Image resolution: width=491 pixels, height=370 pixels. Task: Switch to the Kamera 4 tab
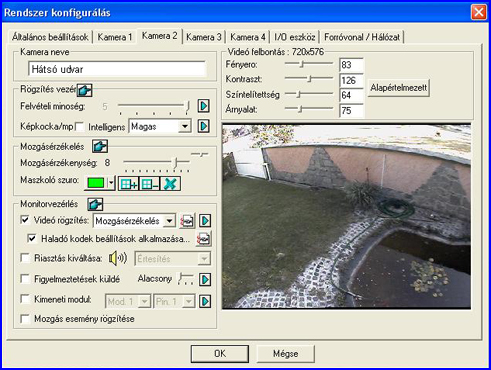(x=248, y=37)
